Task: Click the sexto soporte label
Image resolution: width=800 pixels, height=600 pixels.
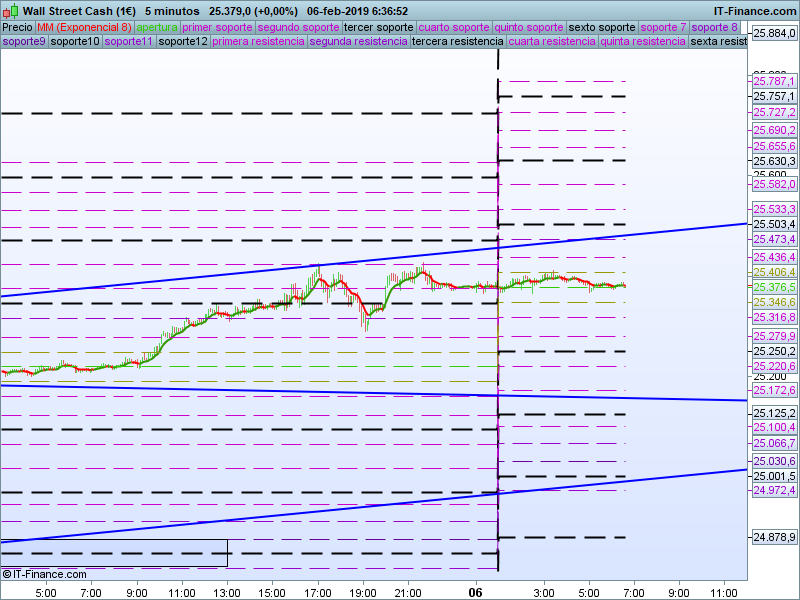Action: click(x=602, y=28)
